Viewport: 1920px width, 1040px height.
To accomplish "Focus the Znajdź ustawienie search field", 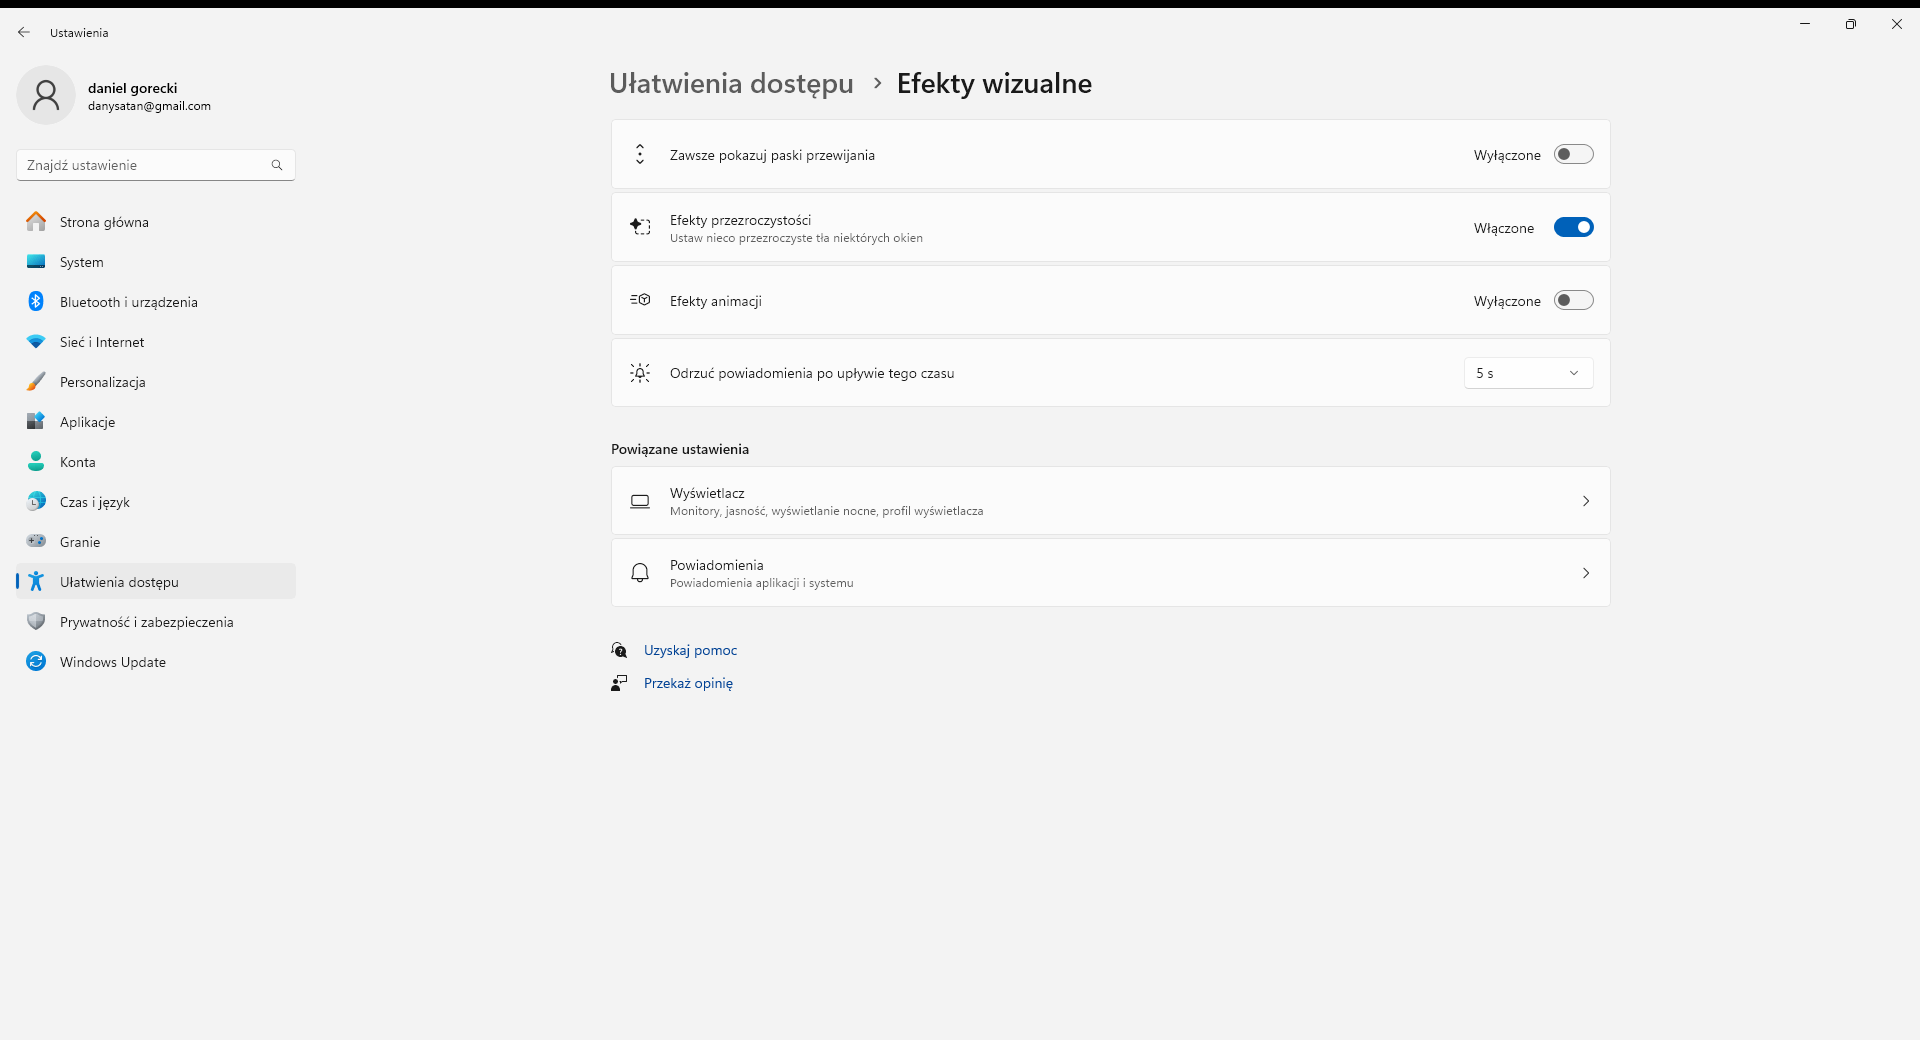I will pyautogui.click(x=145, y=165).
